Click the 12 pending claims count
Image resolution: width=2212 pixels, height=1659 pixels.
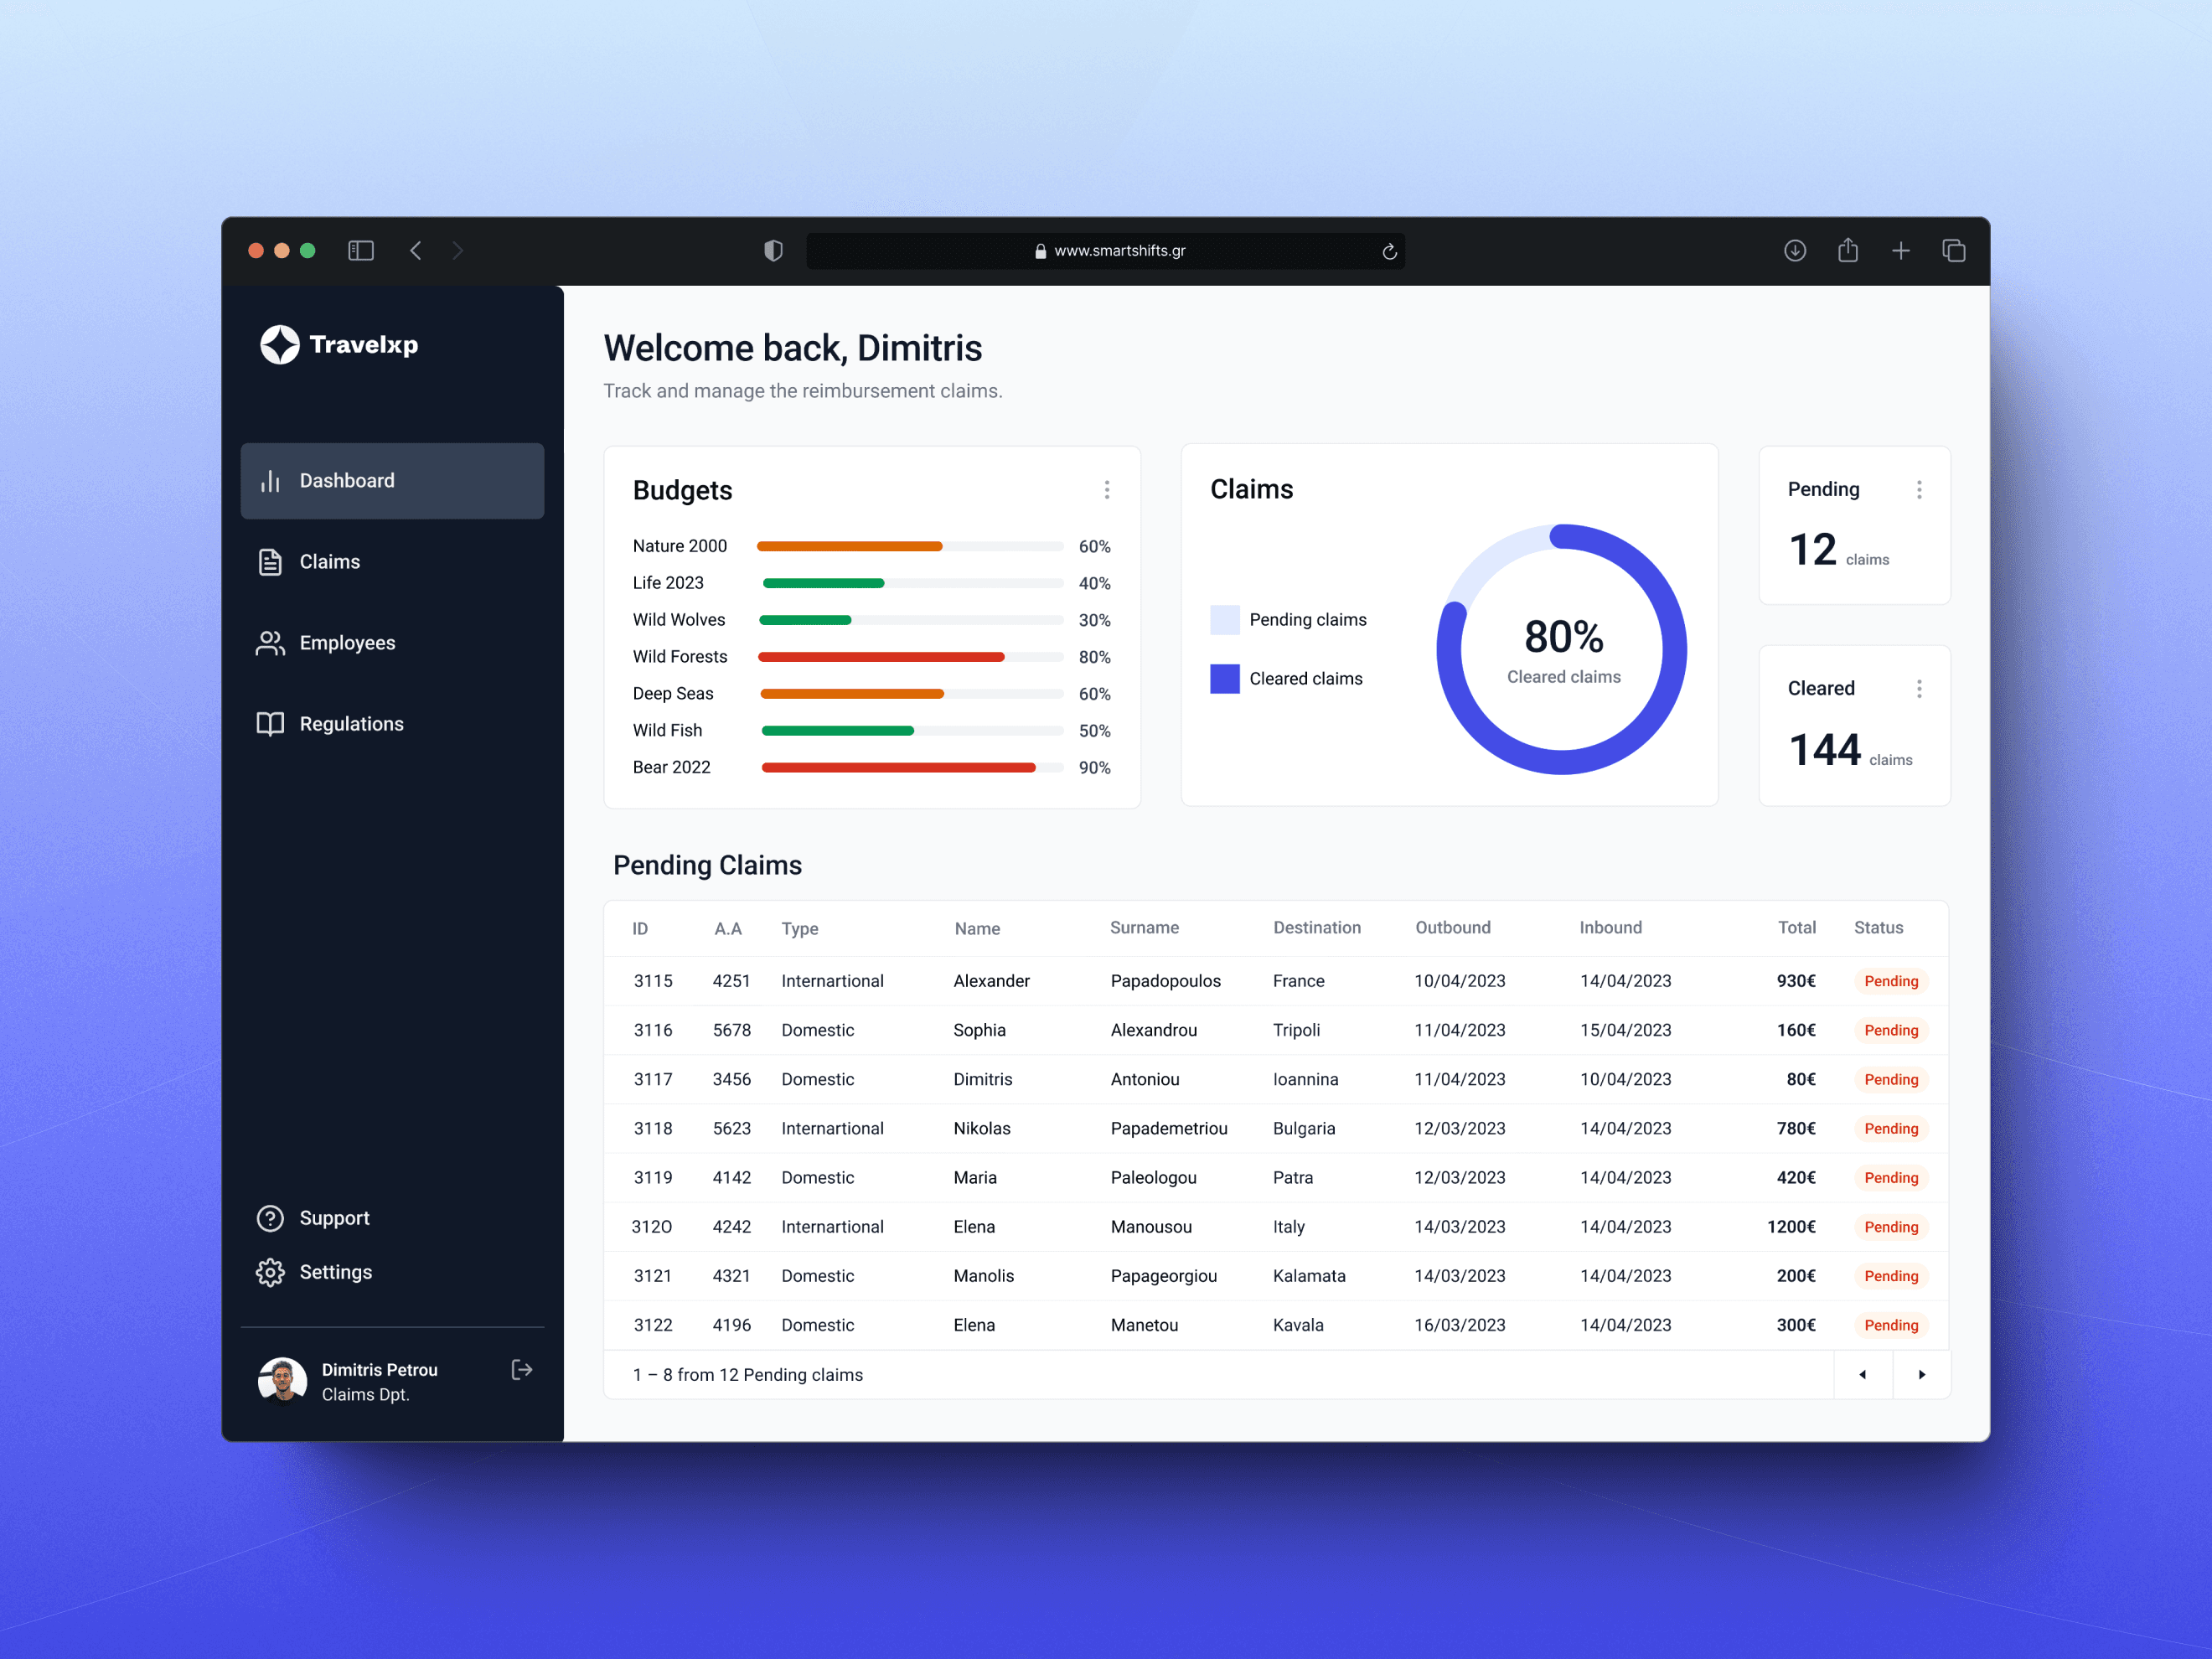point(1812,550)
